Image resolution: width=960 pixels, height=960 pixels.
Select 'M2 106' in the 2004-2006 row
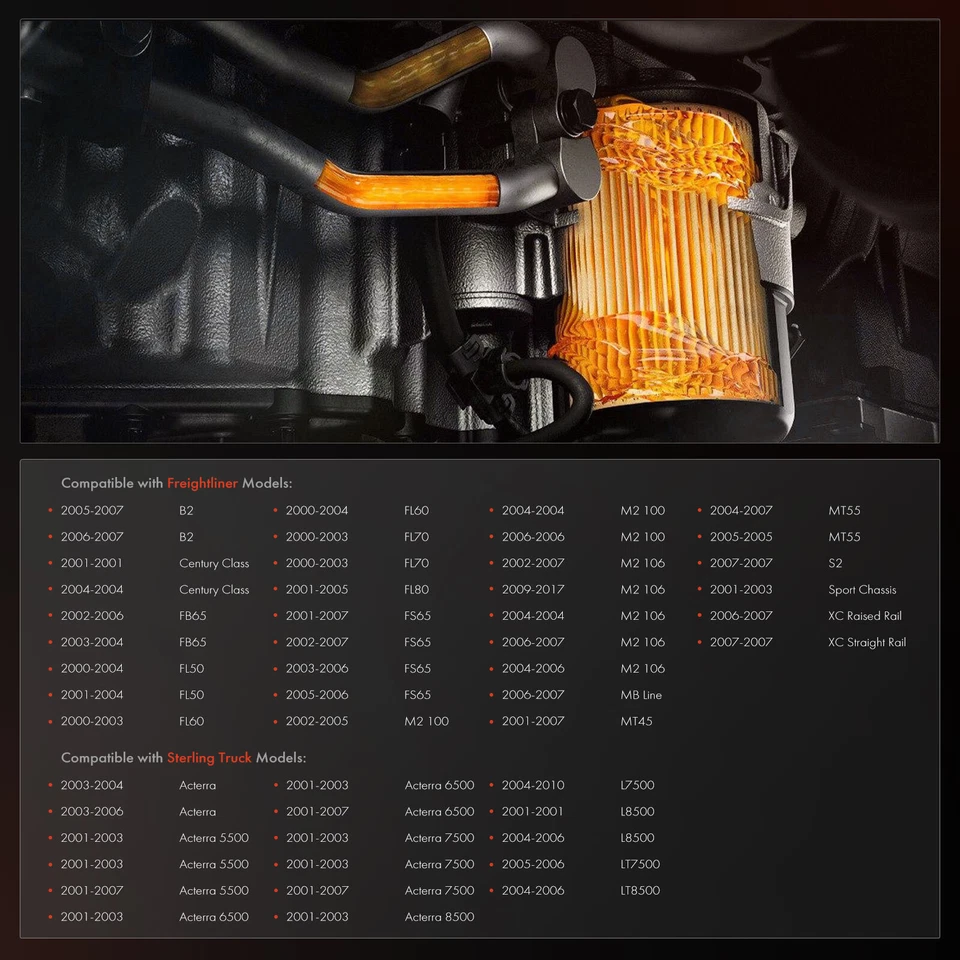click(642, 668)
